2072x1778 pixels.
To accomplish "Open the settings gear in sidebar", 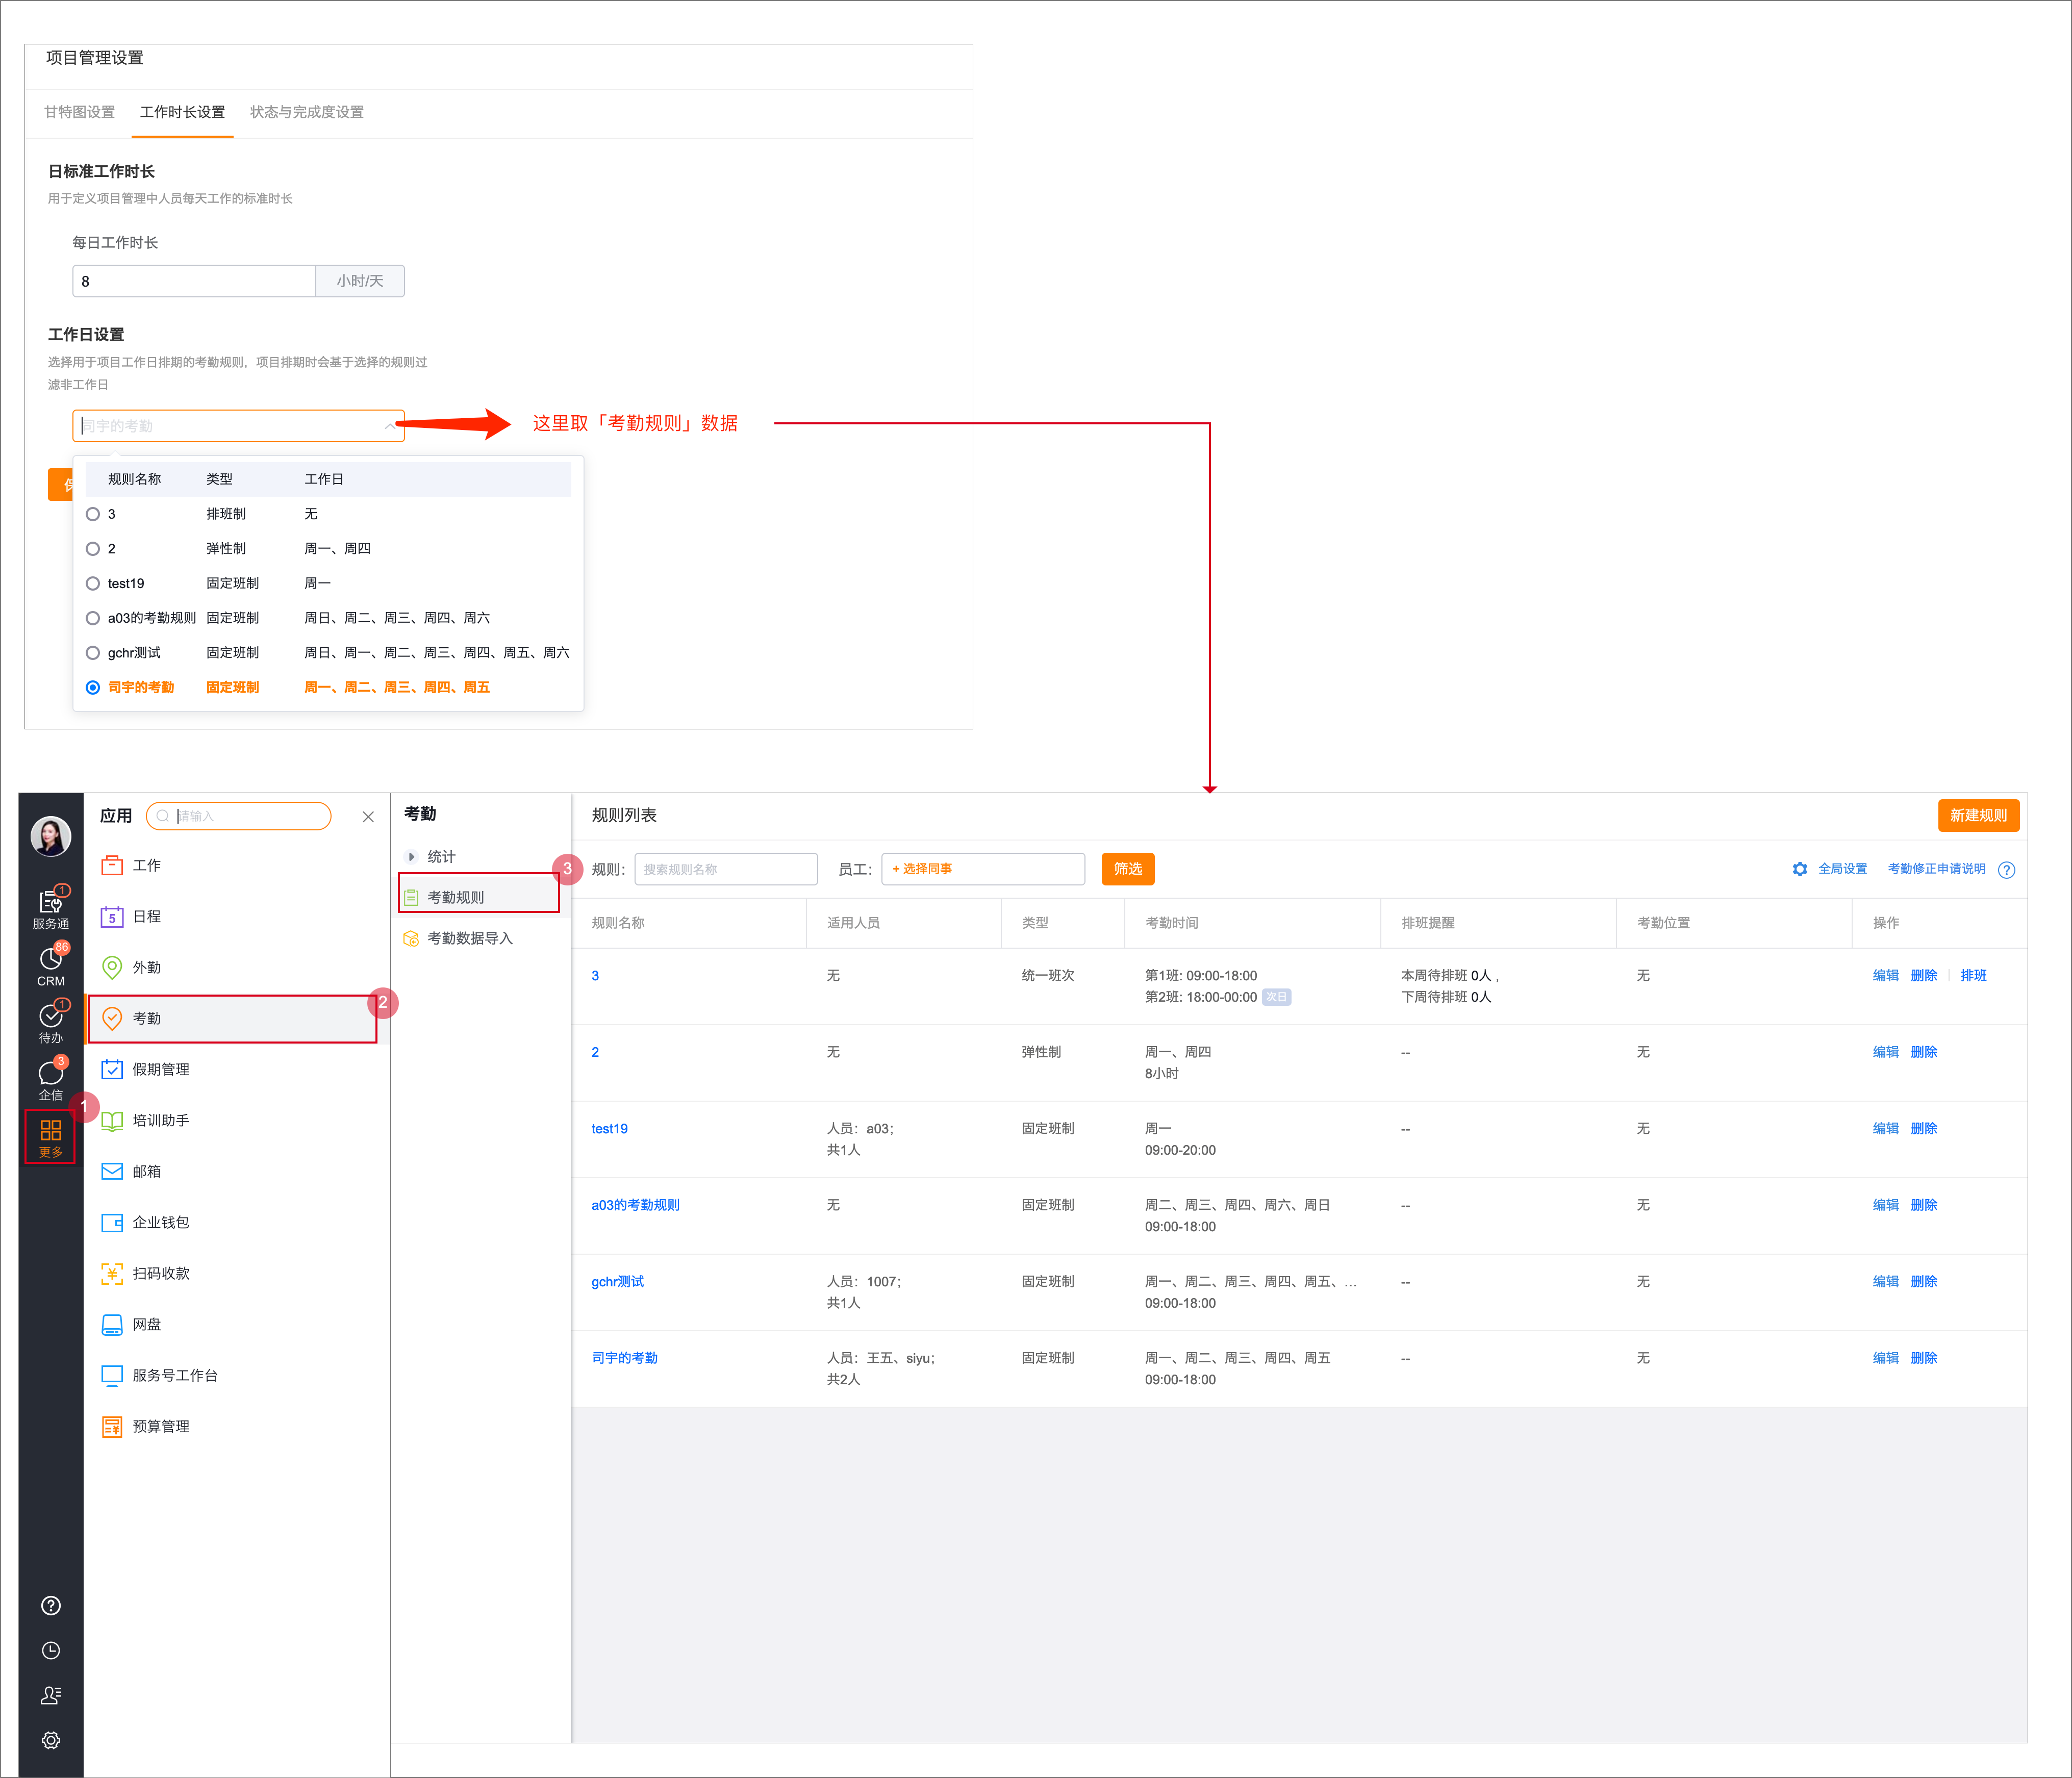I will [x=50, y=1740].
